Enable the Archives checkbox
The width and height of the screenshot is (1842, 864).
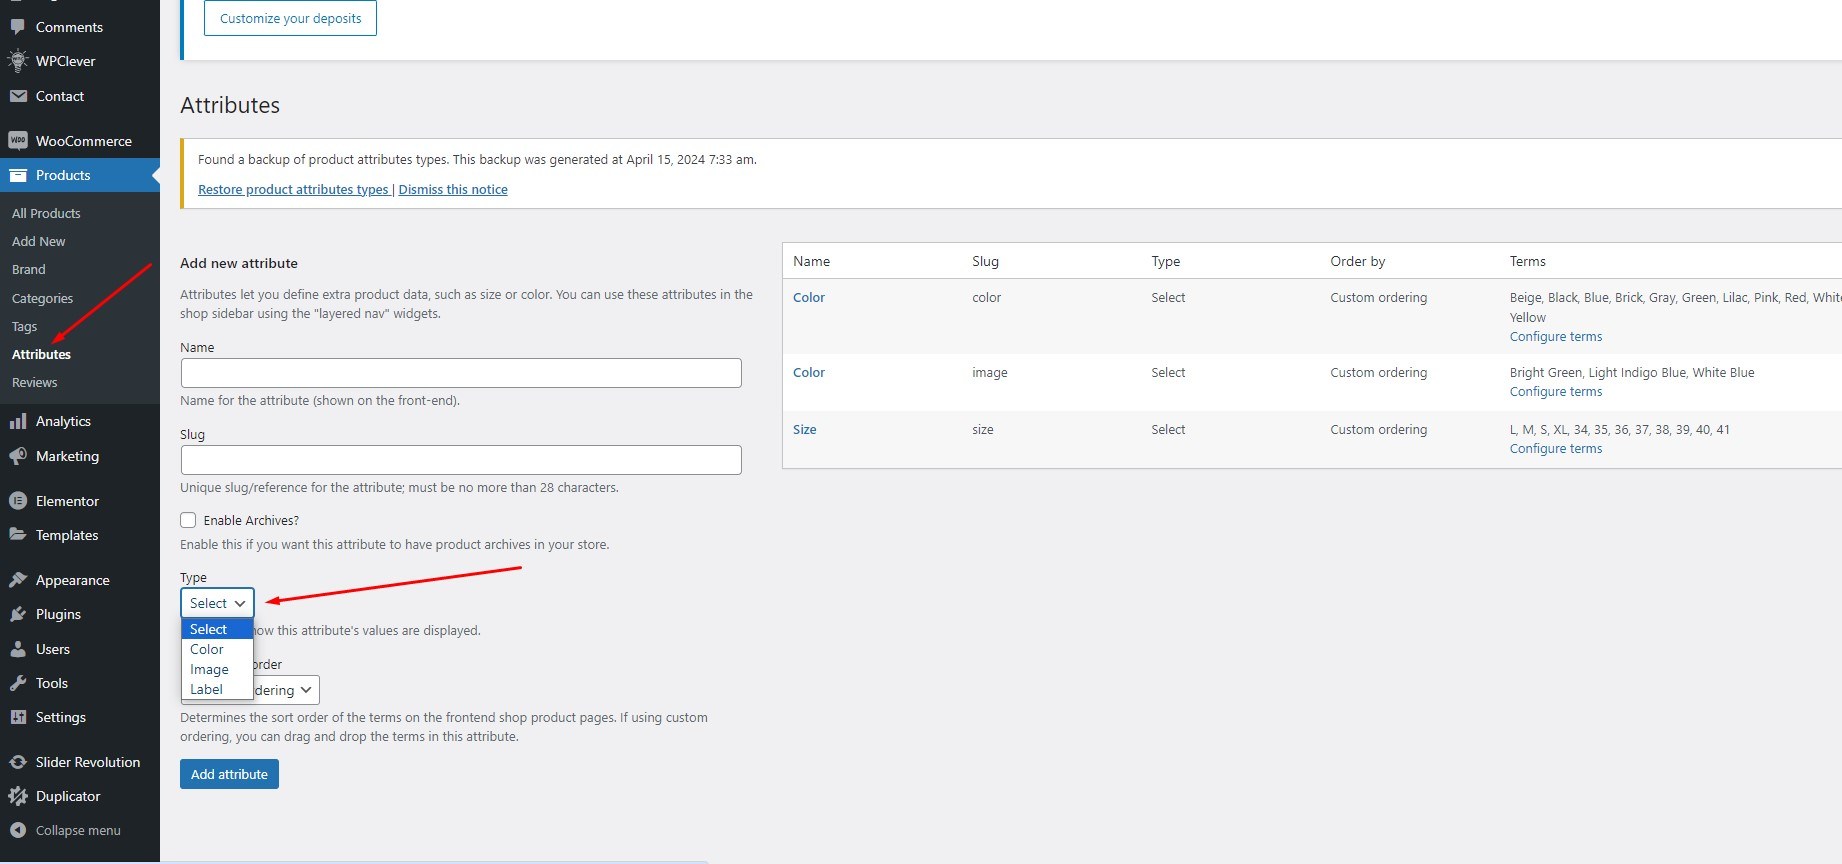188,520
